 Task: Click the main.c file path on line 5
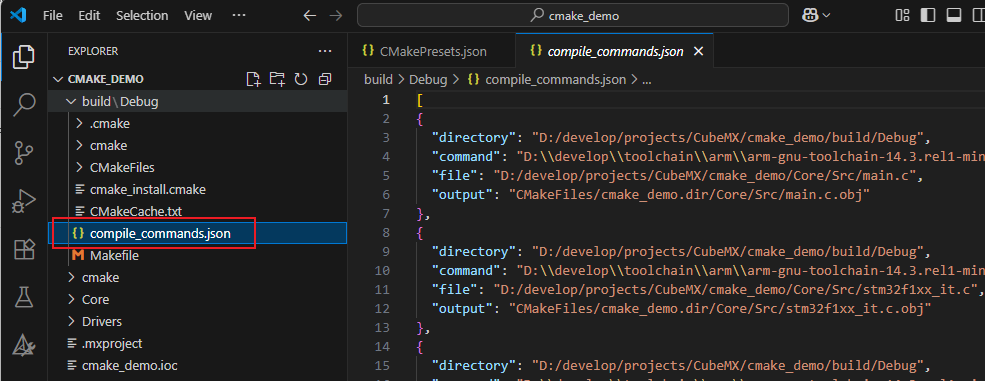click(x=705, y=176)
